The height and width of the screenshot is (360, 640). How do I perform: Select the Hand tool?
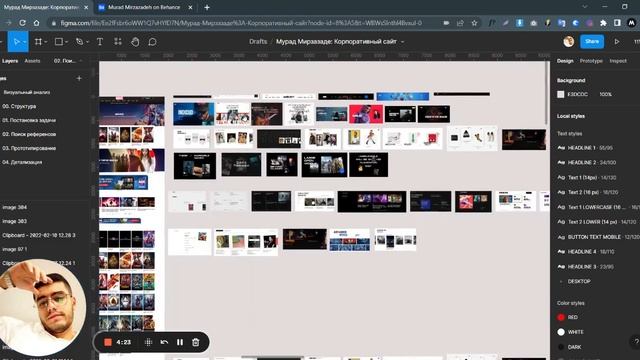coord(135,42)
